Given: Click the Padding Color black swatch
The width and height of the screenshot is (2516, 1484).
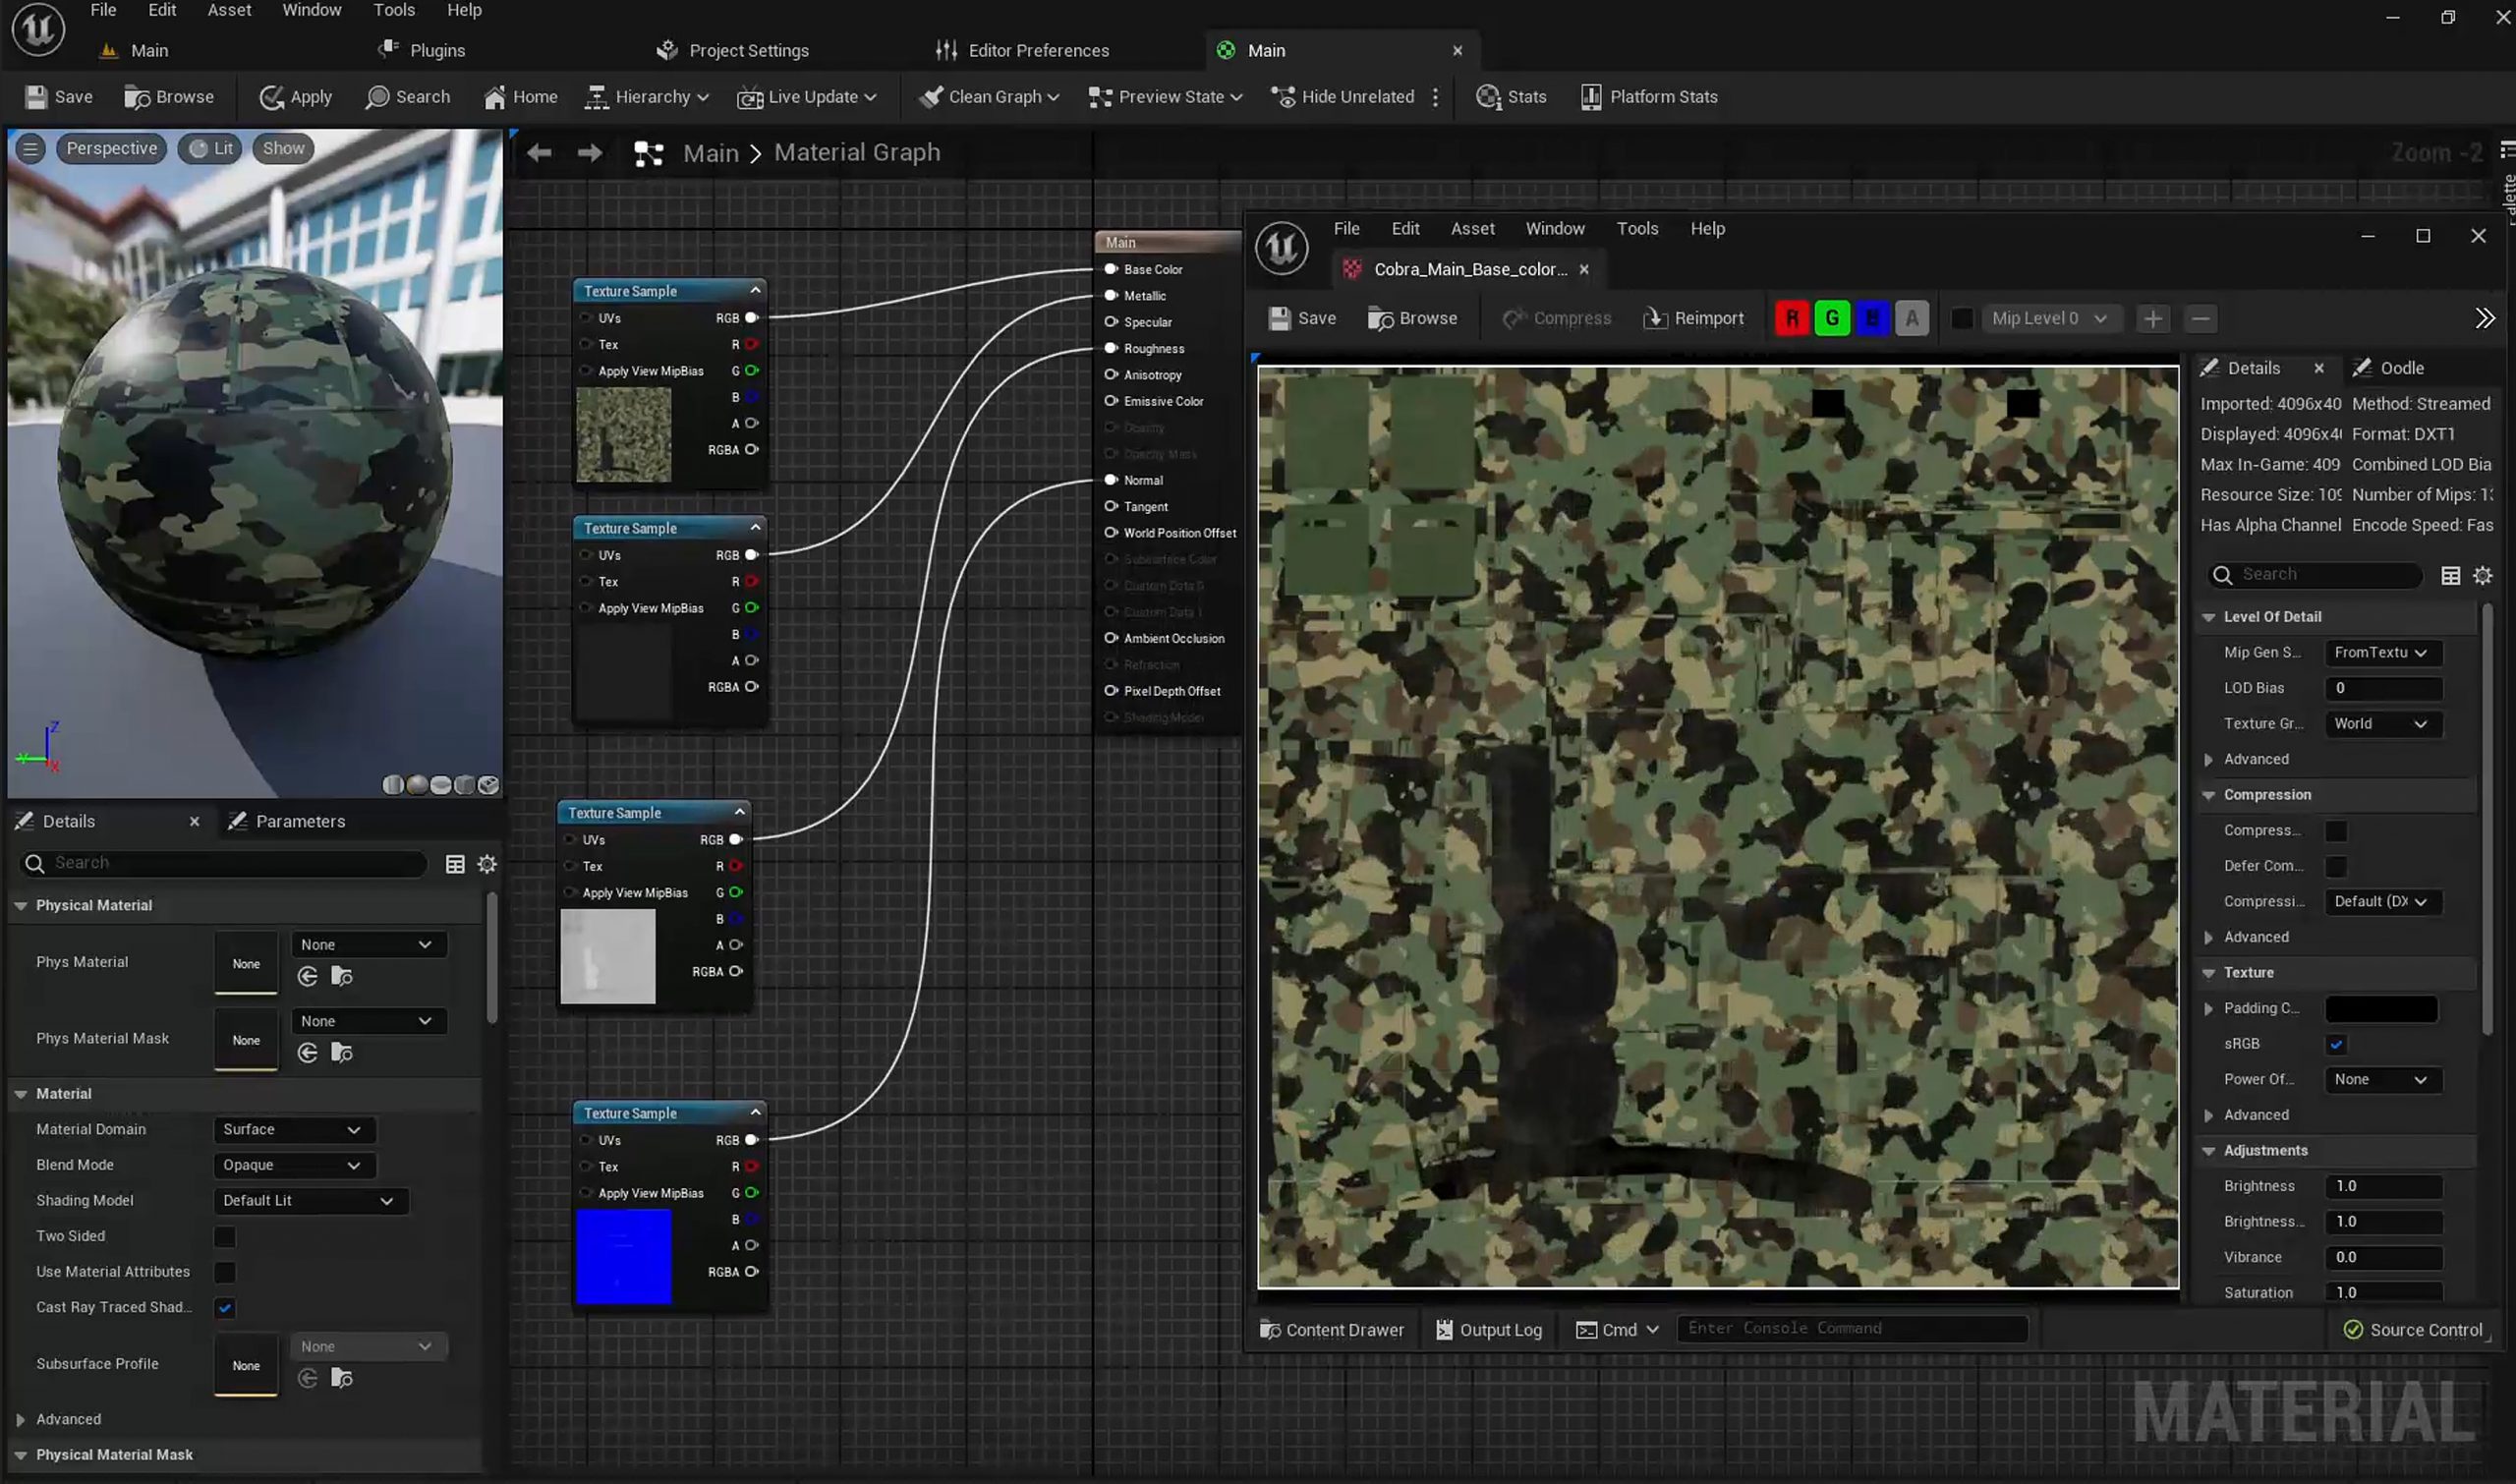Looking at the screenshot, I should pos(2381,1008).
